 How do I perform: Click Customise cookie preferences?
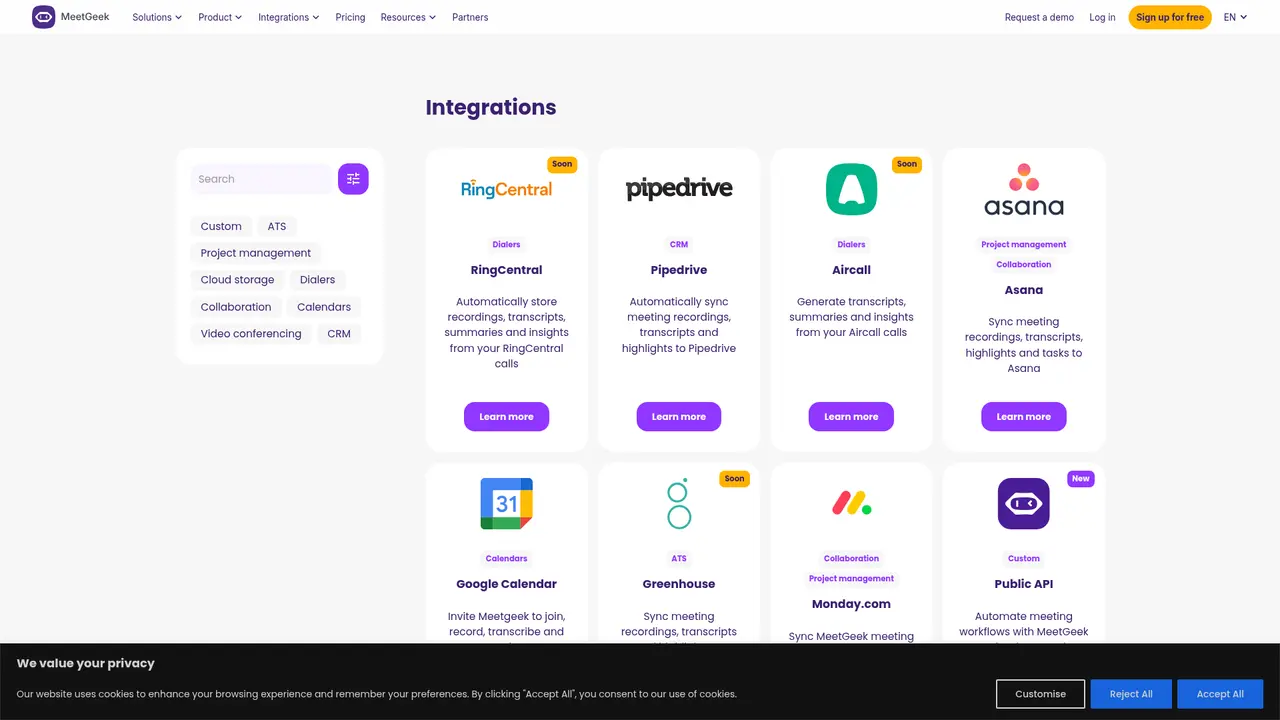pos(1040,694)
